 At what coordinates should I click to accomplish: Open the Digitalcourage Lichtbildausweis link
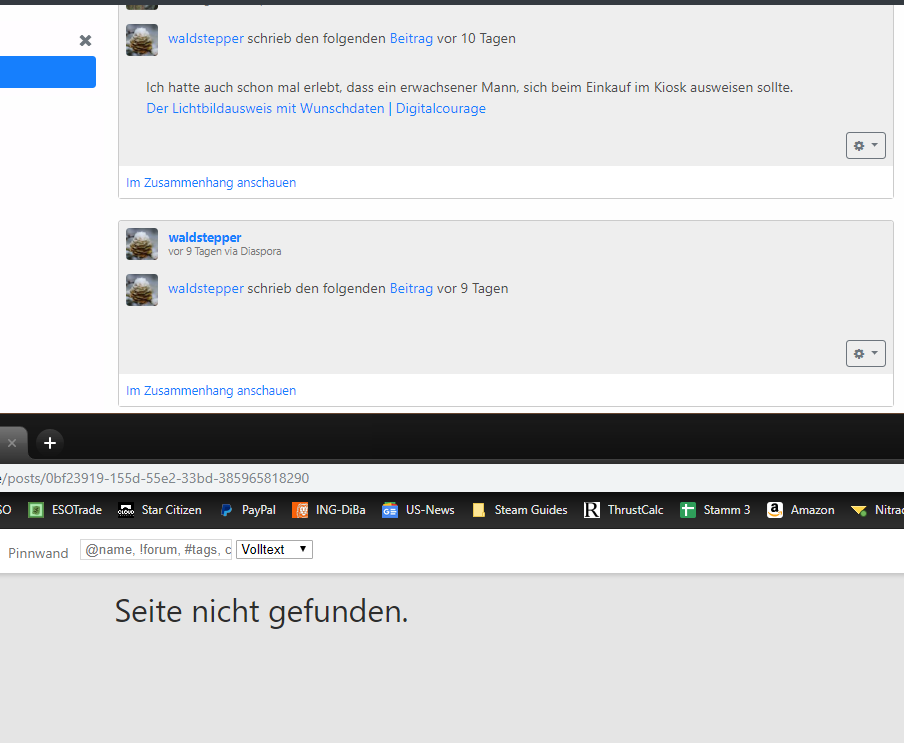coord(316,108)
